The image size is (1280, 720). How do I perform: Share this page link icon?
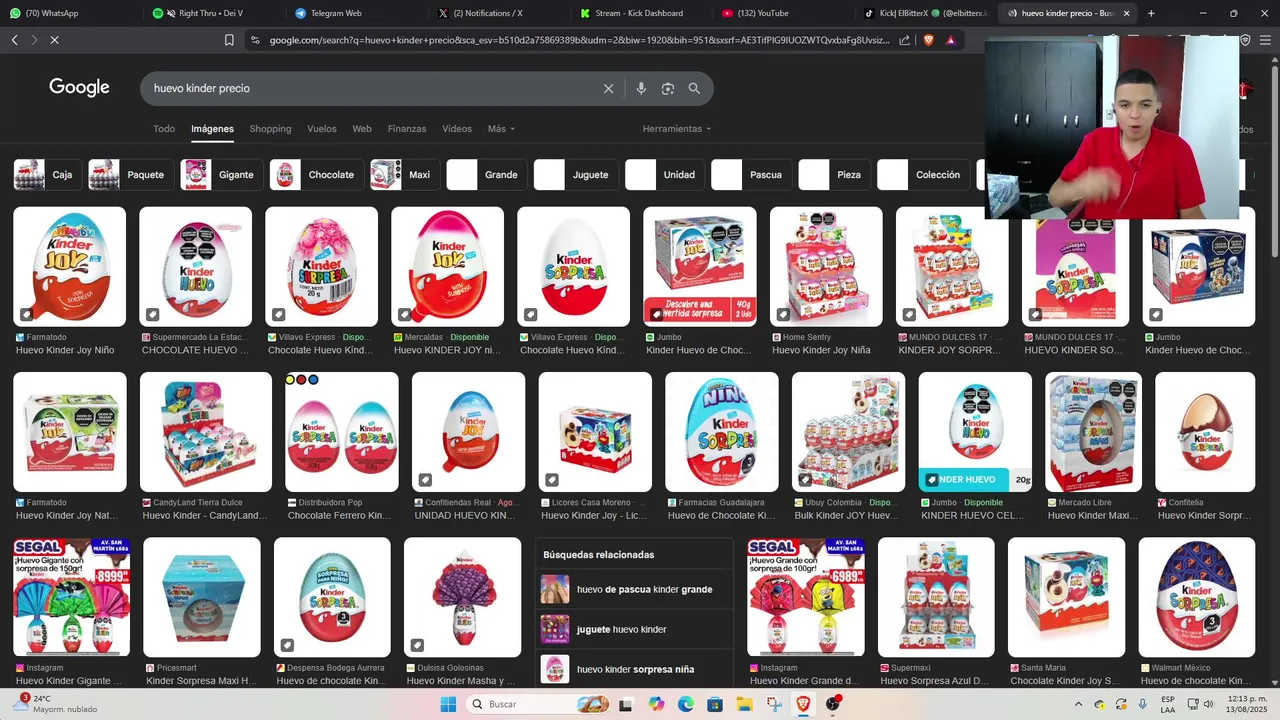[x=905, y=40]
